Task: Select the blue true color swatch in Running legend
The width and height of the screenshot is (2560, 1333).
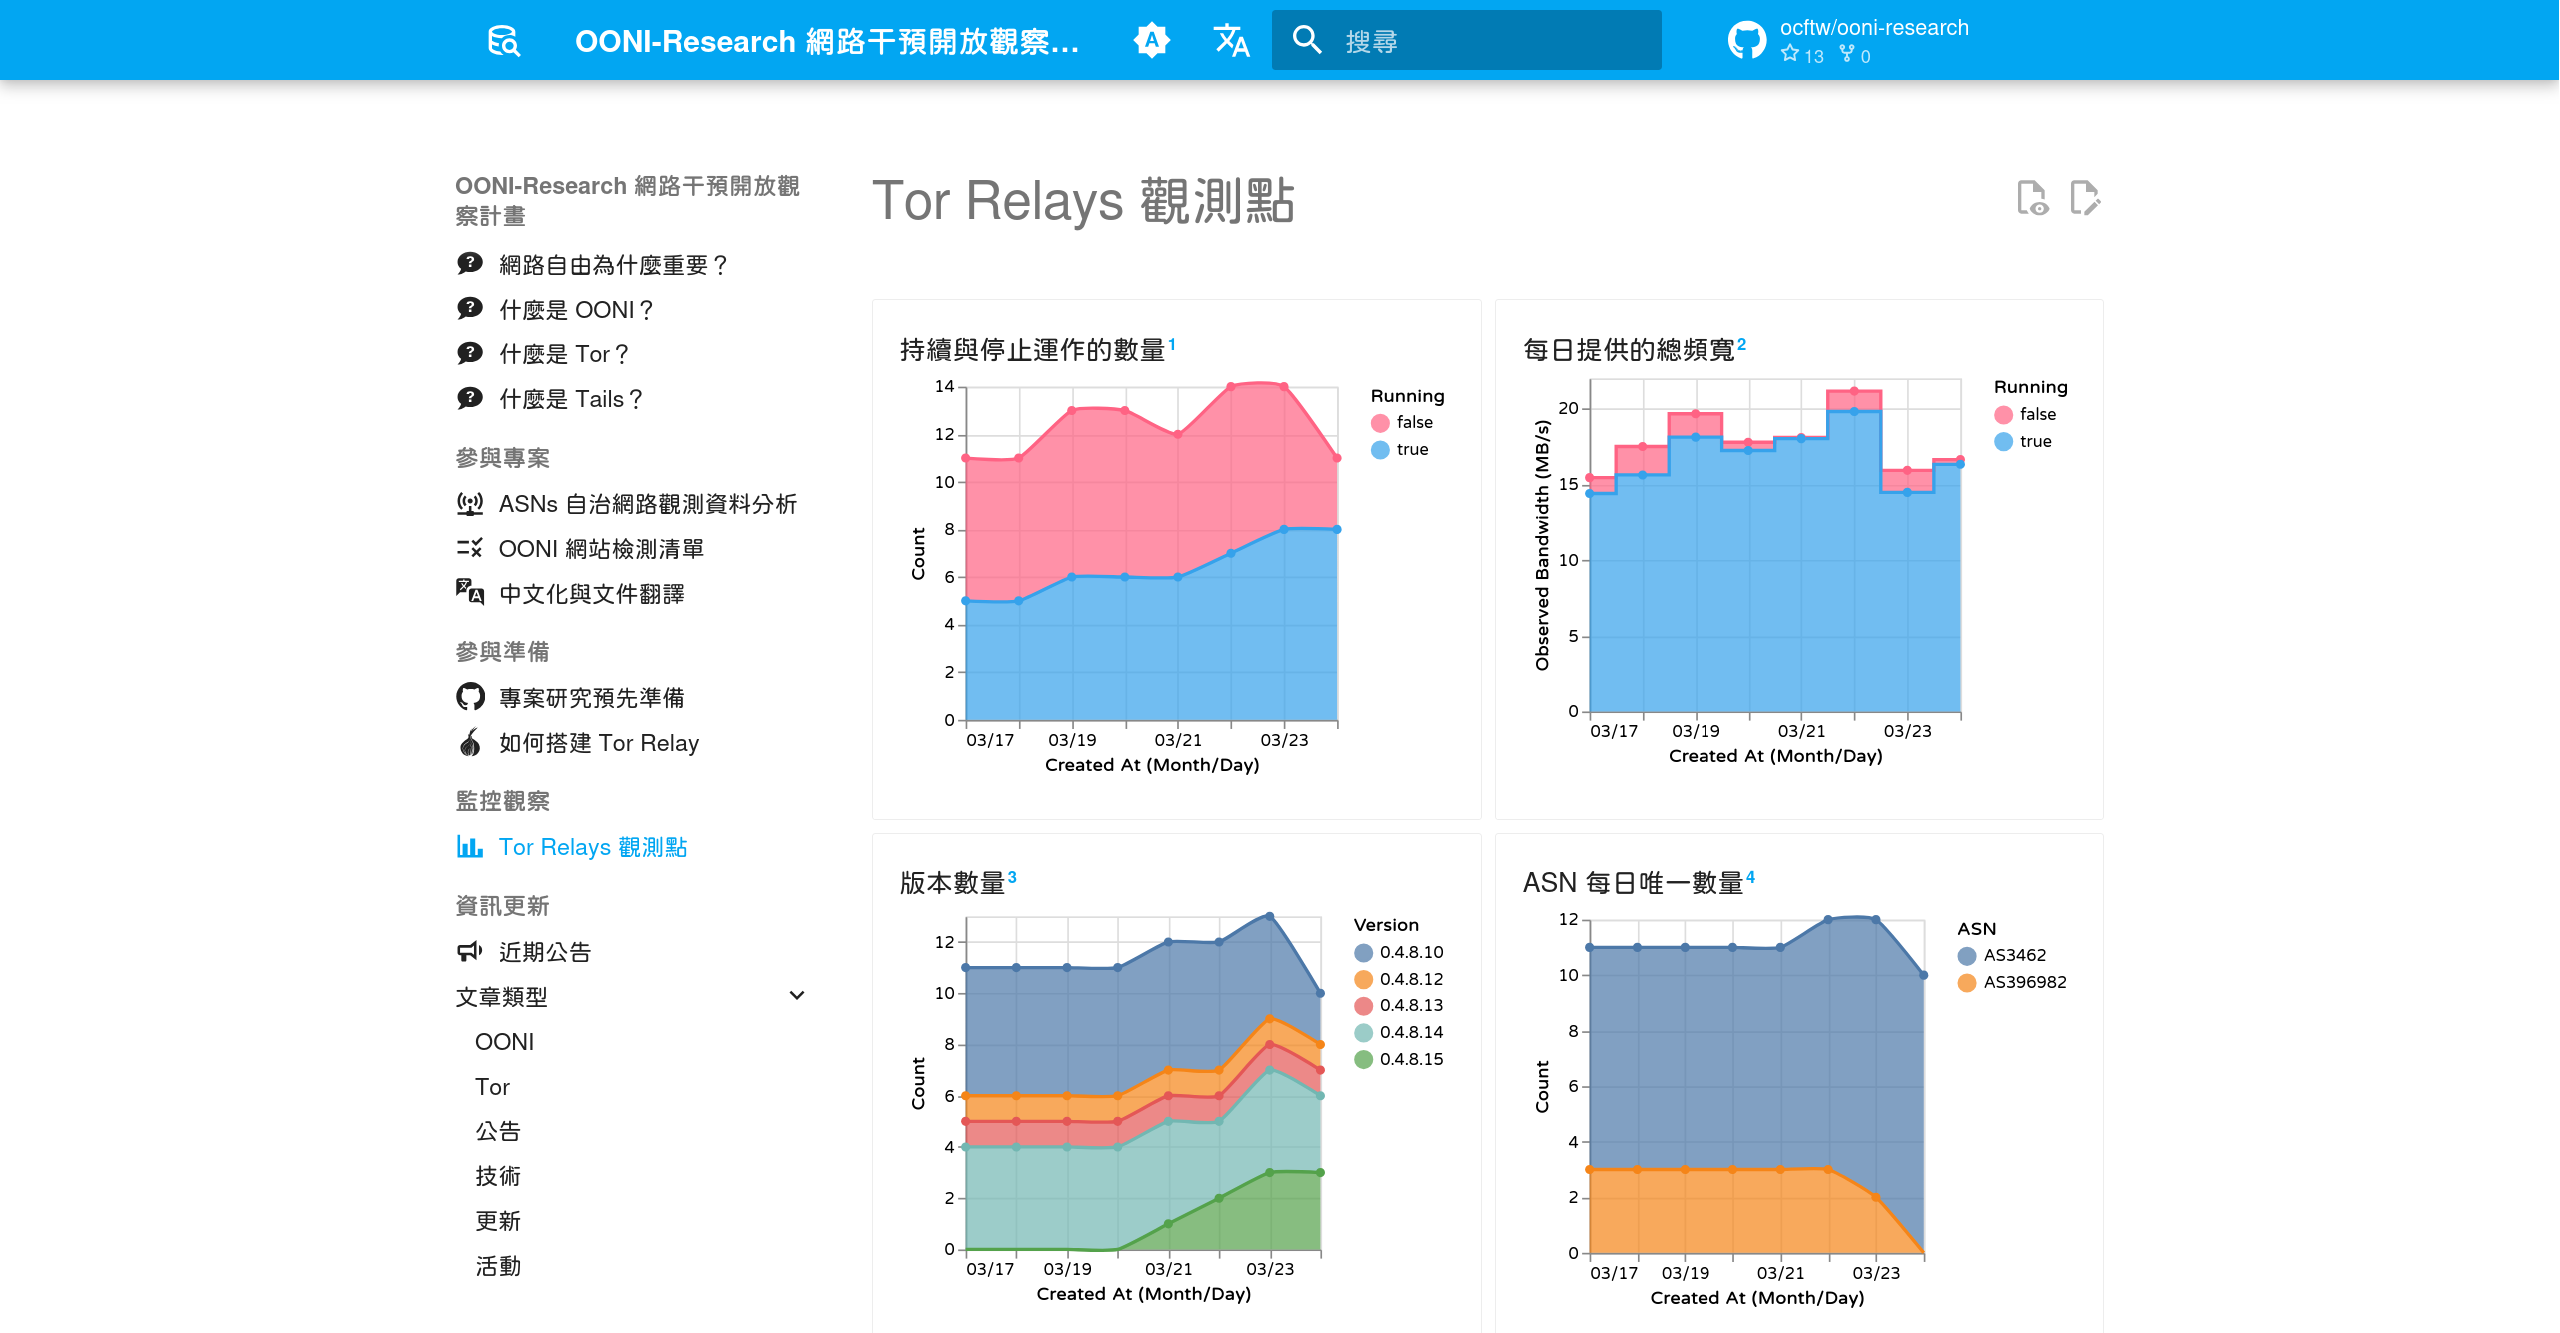Action: (1381, 448)
